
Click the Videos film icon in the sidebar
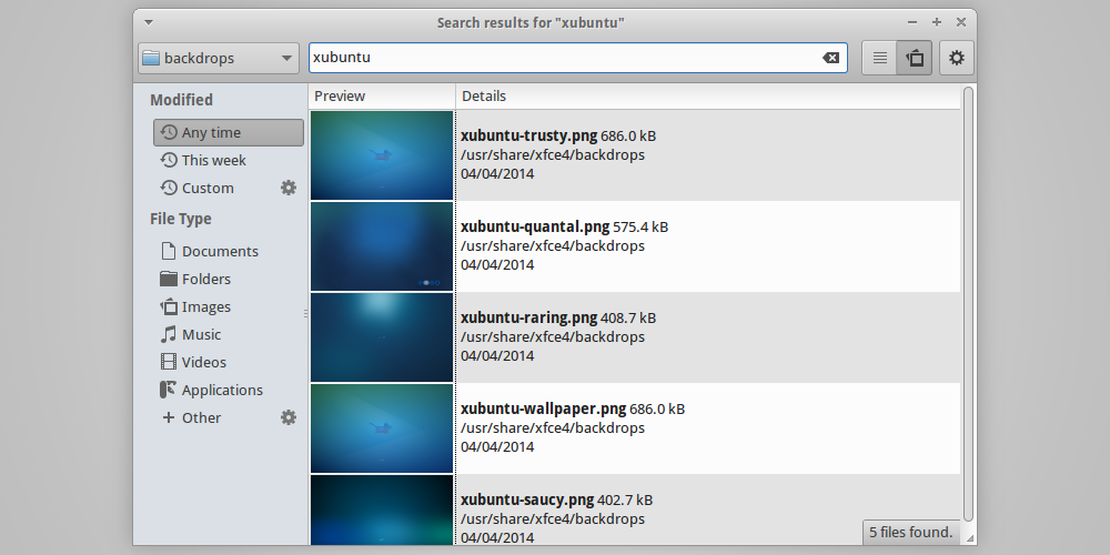168,362
